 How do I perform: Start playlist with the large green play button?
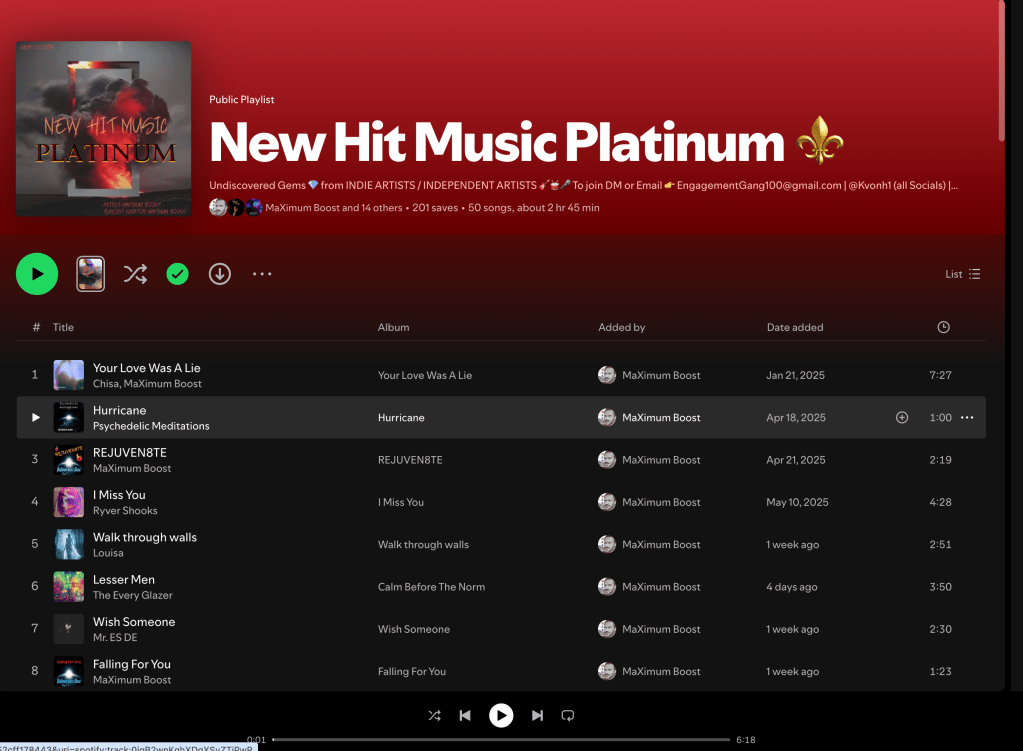37,274
